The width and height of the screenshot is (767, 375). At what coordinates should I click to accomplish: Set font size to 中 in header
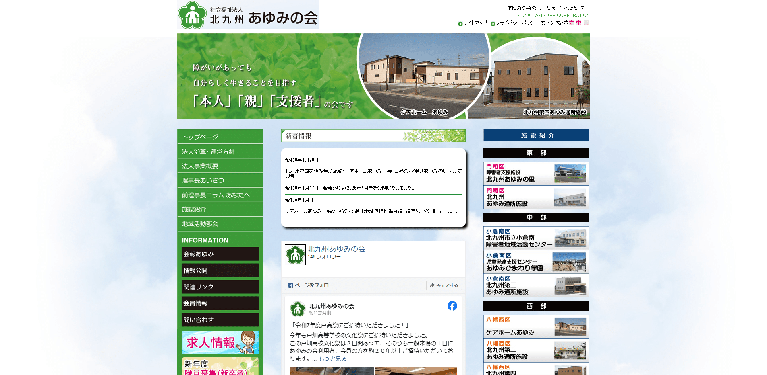pos(579,22)
